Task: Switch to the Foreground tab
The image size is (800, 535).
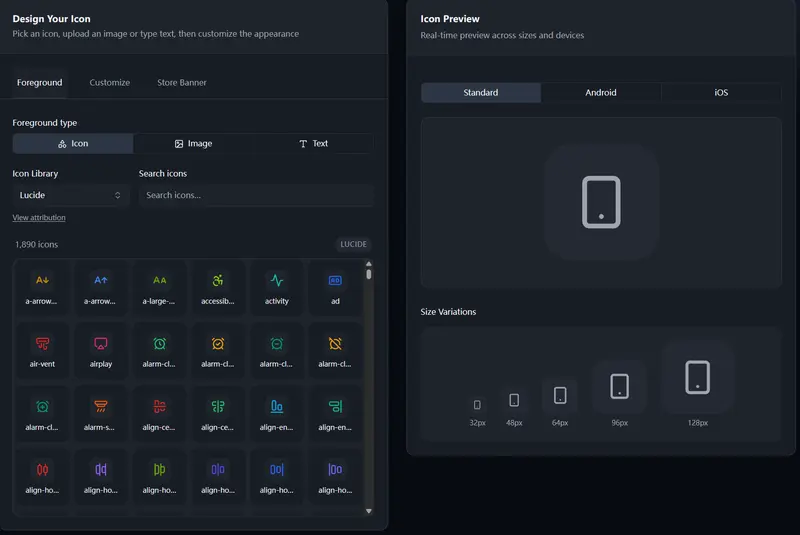Action: [39, 83]
